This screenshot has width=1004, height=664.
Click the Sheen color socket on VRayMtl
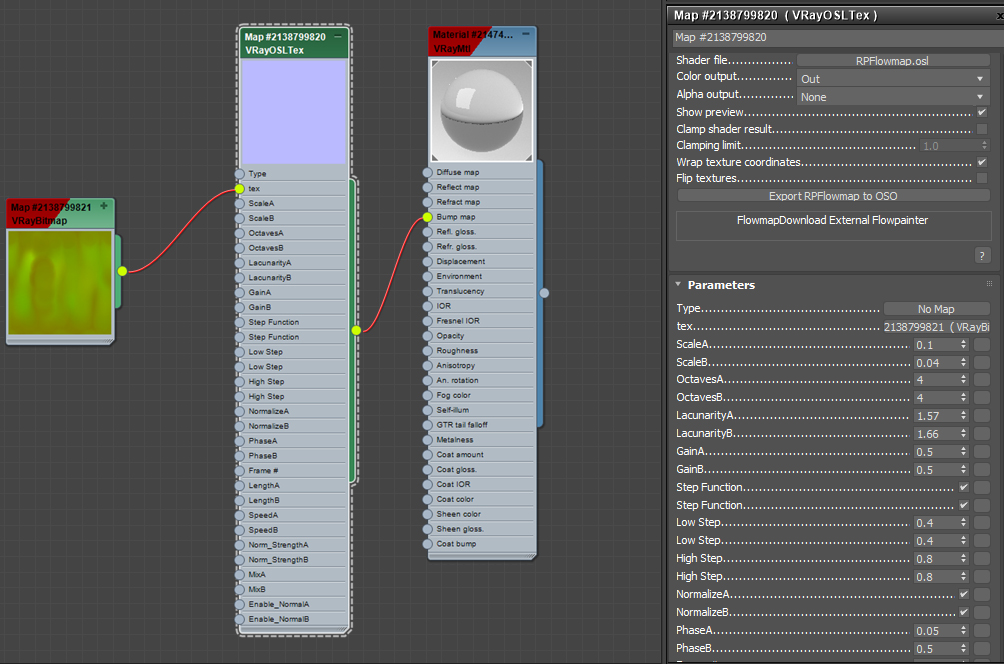[428, 514]
